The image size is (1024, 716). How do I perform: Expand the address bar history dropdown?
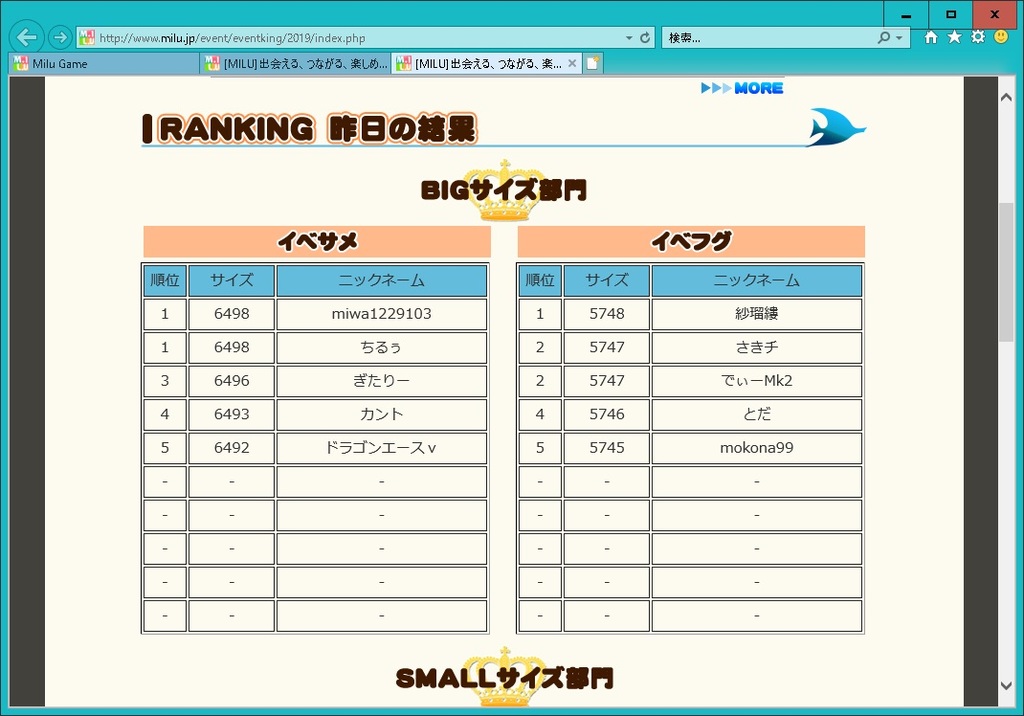click(629, 38)
